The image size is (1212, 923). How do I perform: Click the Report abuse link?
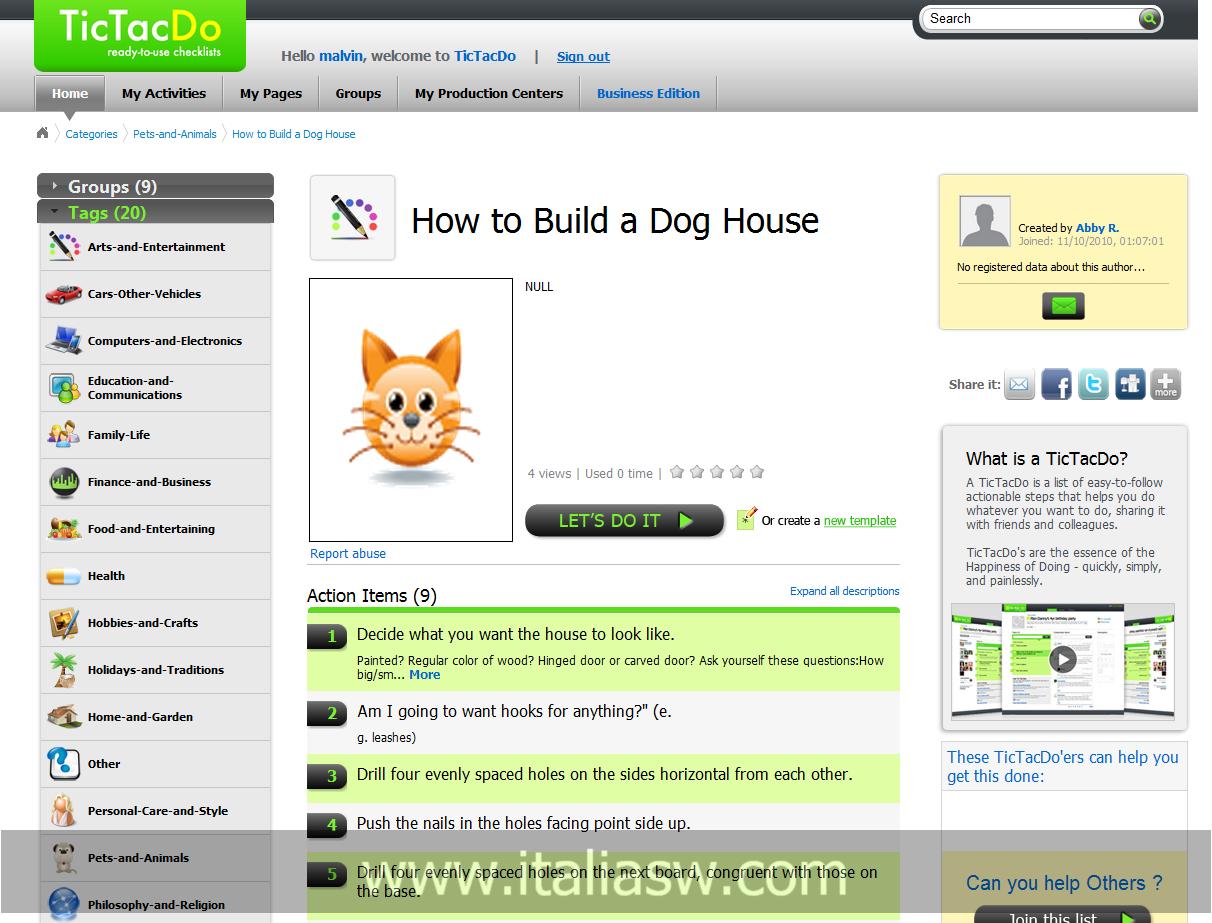click(x=348, y=554)
